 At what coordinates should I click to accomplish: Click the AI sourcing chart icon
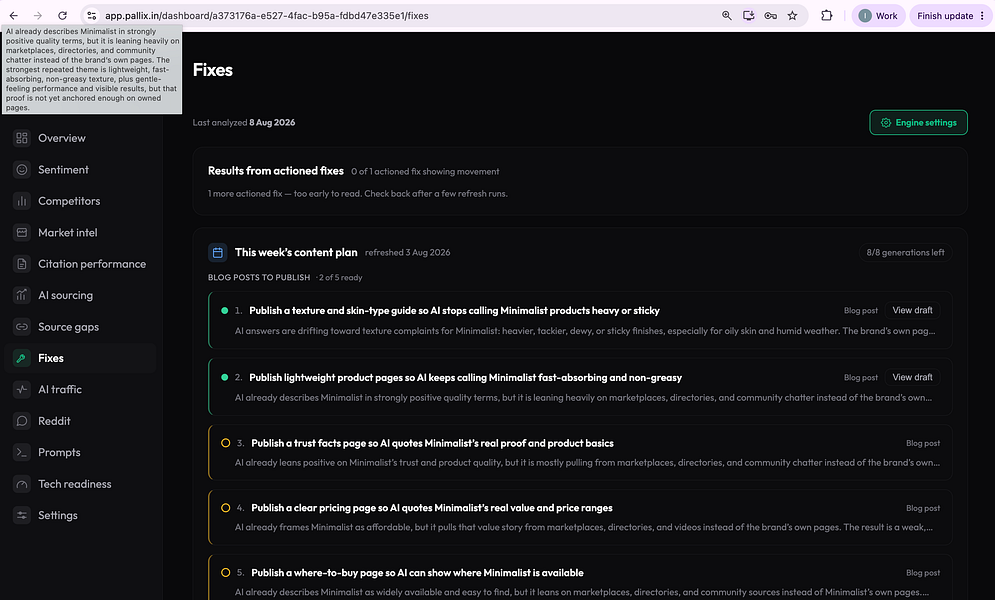click(22, 296)
